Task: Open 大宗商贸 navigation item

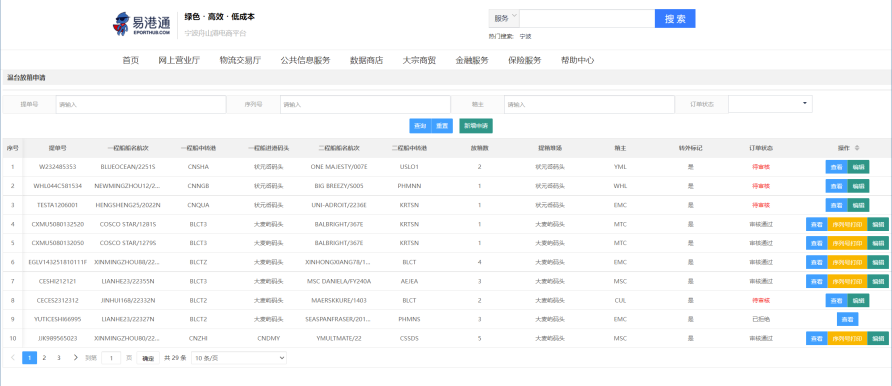Action: click(x=419, y=60)
